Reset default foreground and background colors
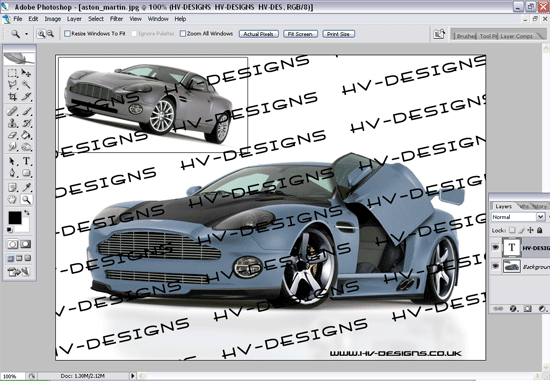 click(10, 230)
